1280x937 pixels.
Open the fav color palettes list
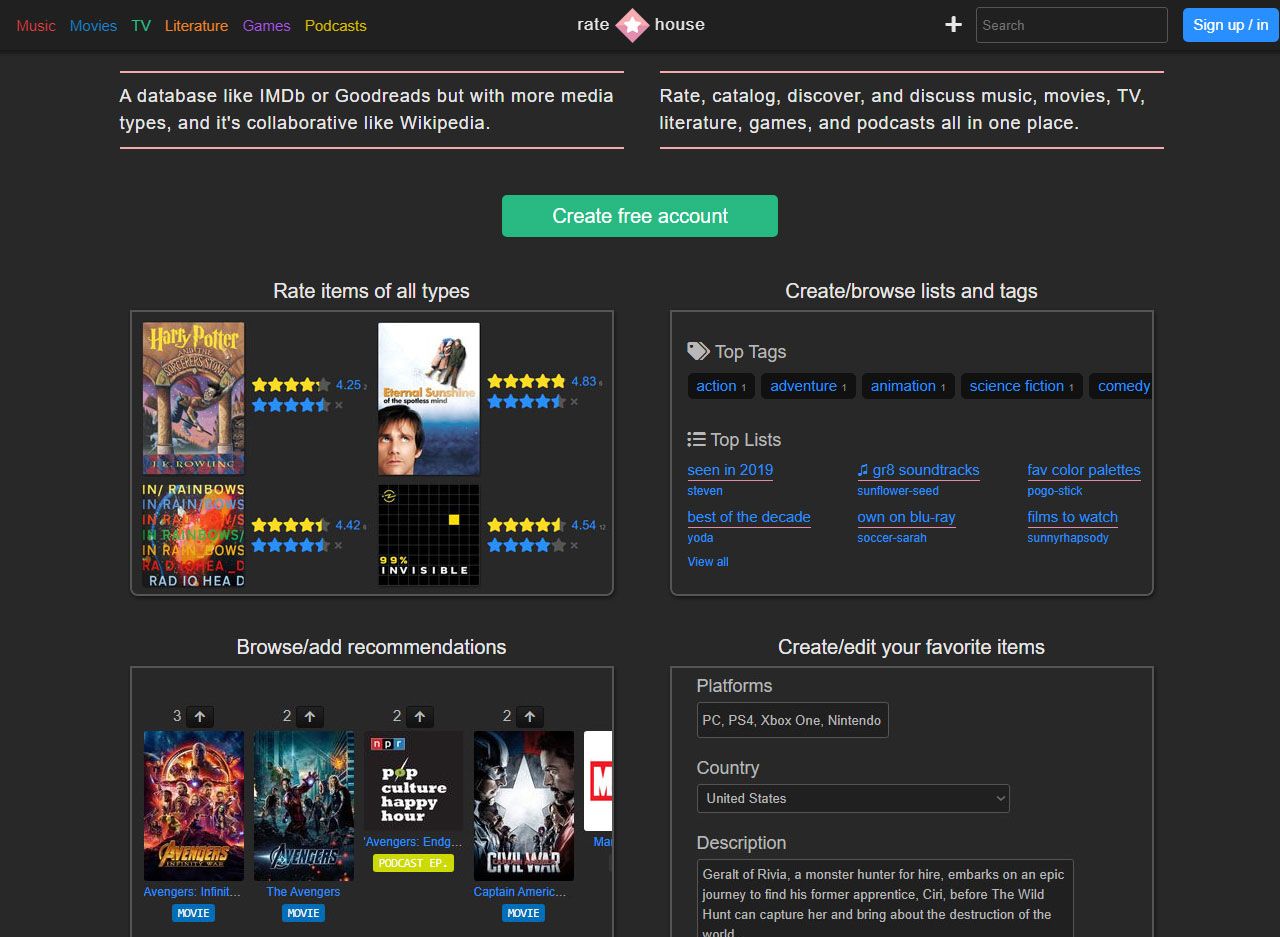pyautogui.click(x=1084, y=470)
